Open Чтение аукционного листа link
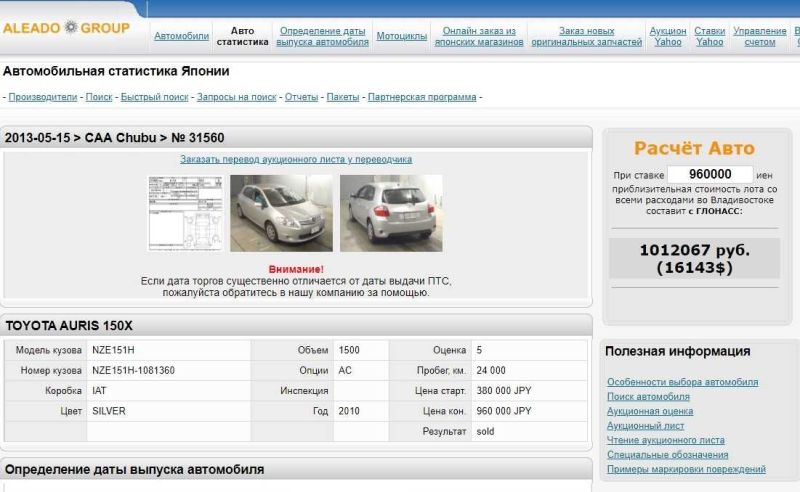 click(x=666, y=440)
